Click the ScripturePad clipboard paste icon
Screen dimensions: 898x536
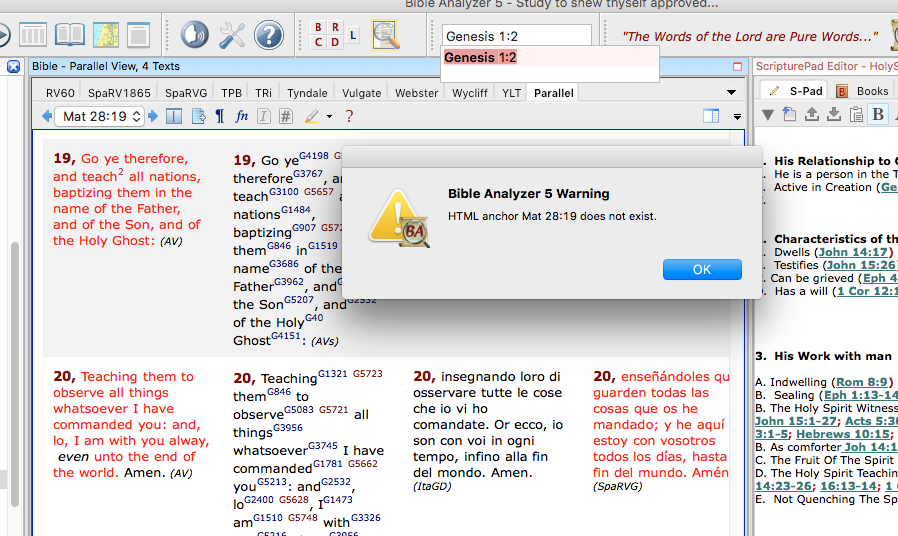click(x=856, y=115)
